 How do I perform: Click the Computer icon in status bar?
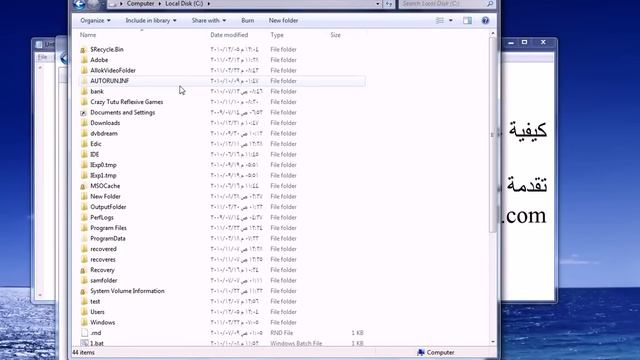coord(421,352)
